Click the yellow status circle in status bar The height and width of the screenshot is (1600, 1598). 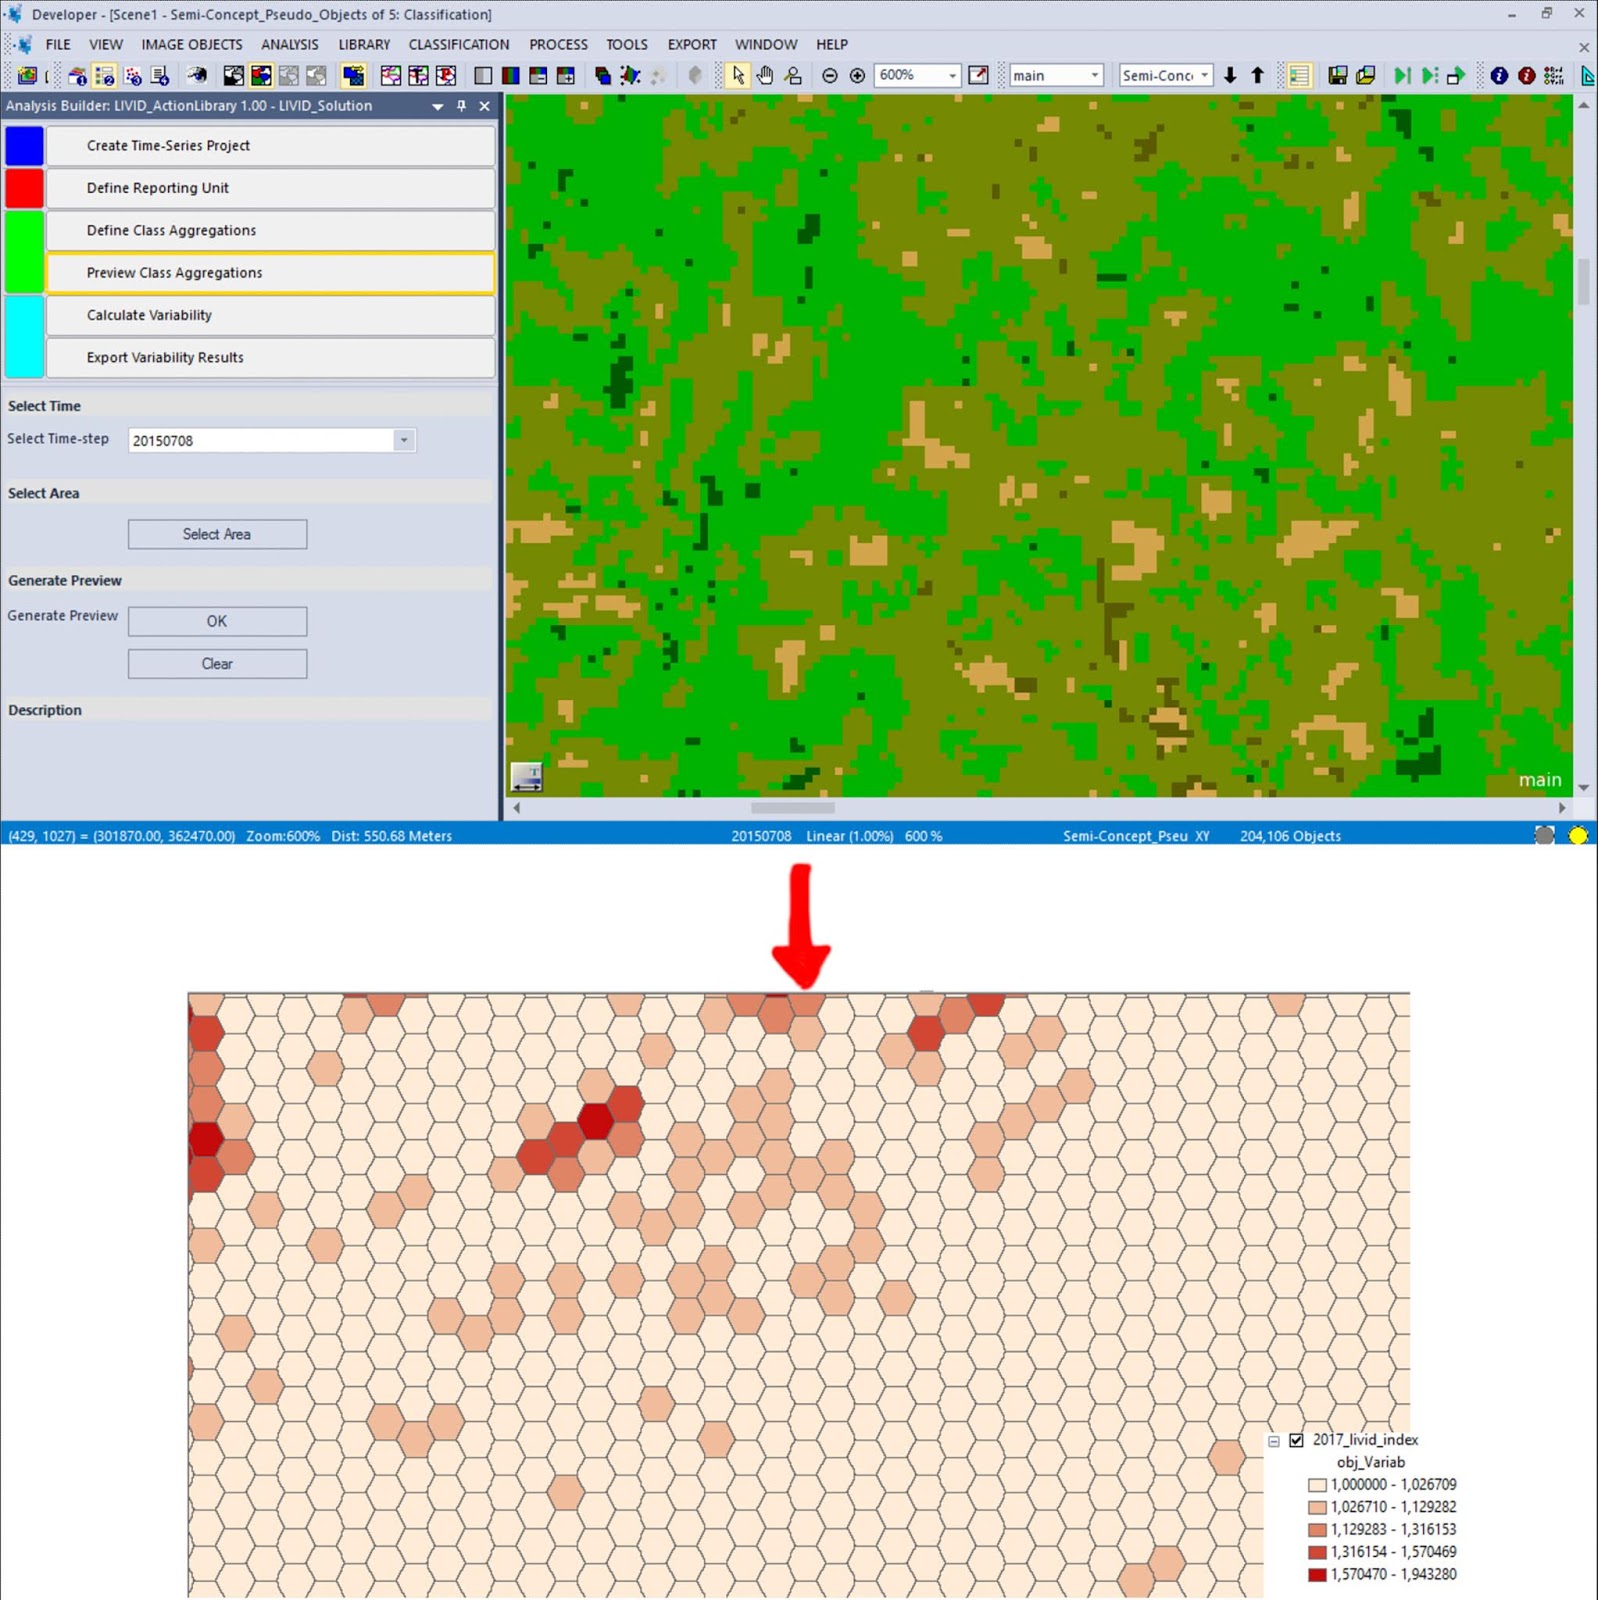(1578, 836)
